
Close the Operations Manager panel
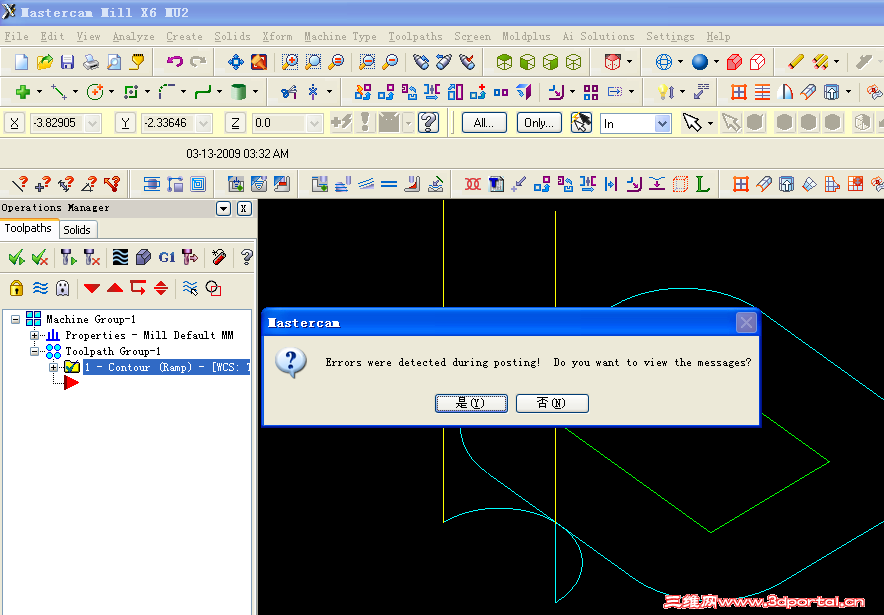[244, 209]
